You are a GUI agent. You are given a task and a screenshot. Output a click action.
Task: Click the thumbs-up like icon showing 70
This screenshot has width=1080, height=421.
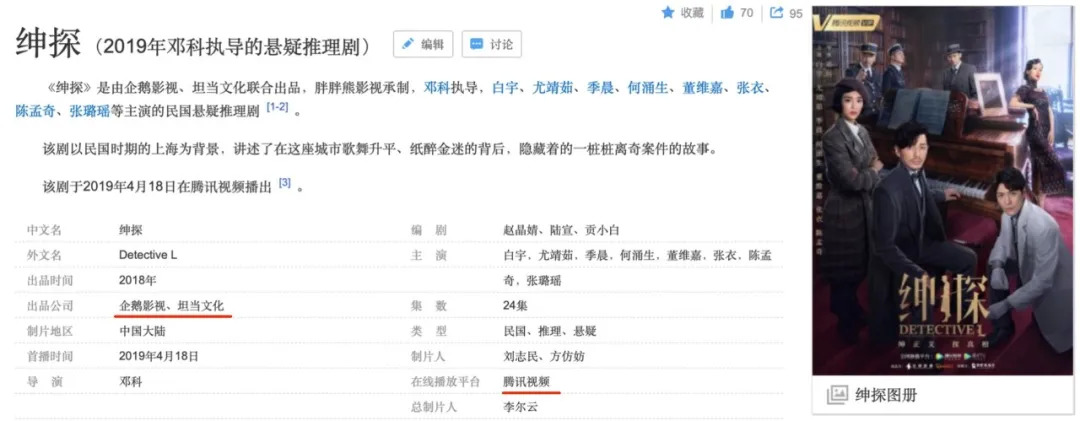coord(727,12)
